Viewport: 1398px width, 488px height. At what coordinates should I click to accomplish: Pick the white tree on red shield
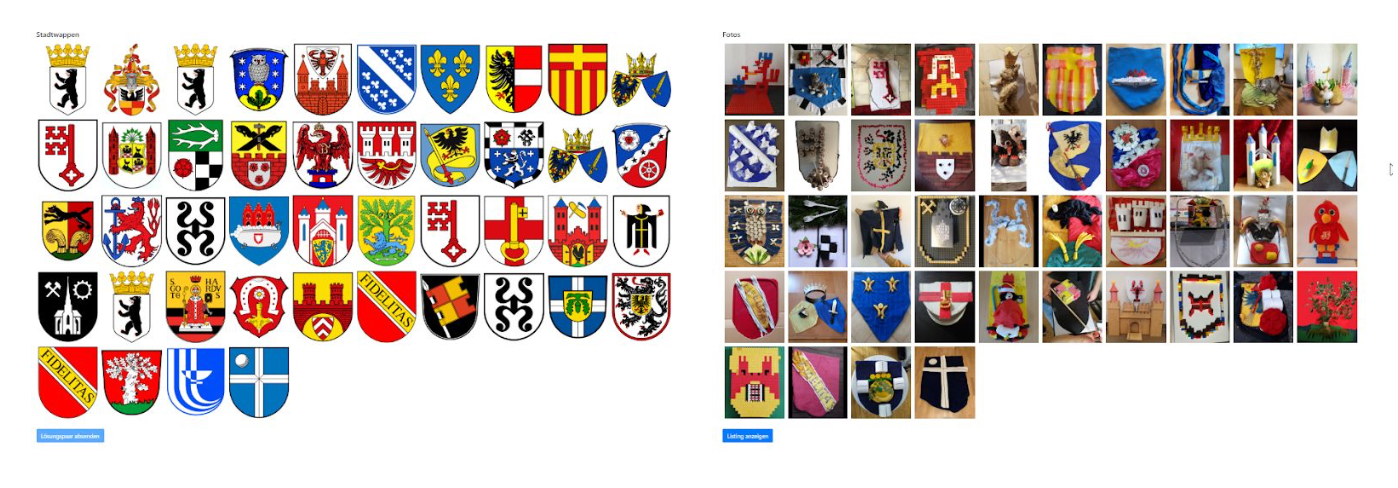tap(131, 382)
